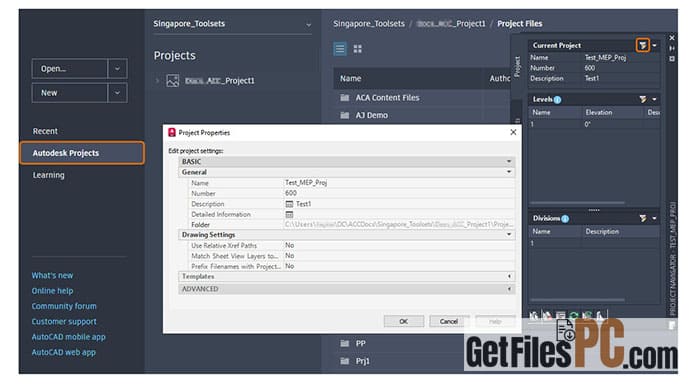Toggle Match Sheet View Layers value
Viewport: 700px width, 384px height.
click(x=399, y=255)
